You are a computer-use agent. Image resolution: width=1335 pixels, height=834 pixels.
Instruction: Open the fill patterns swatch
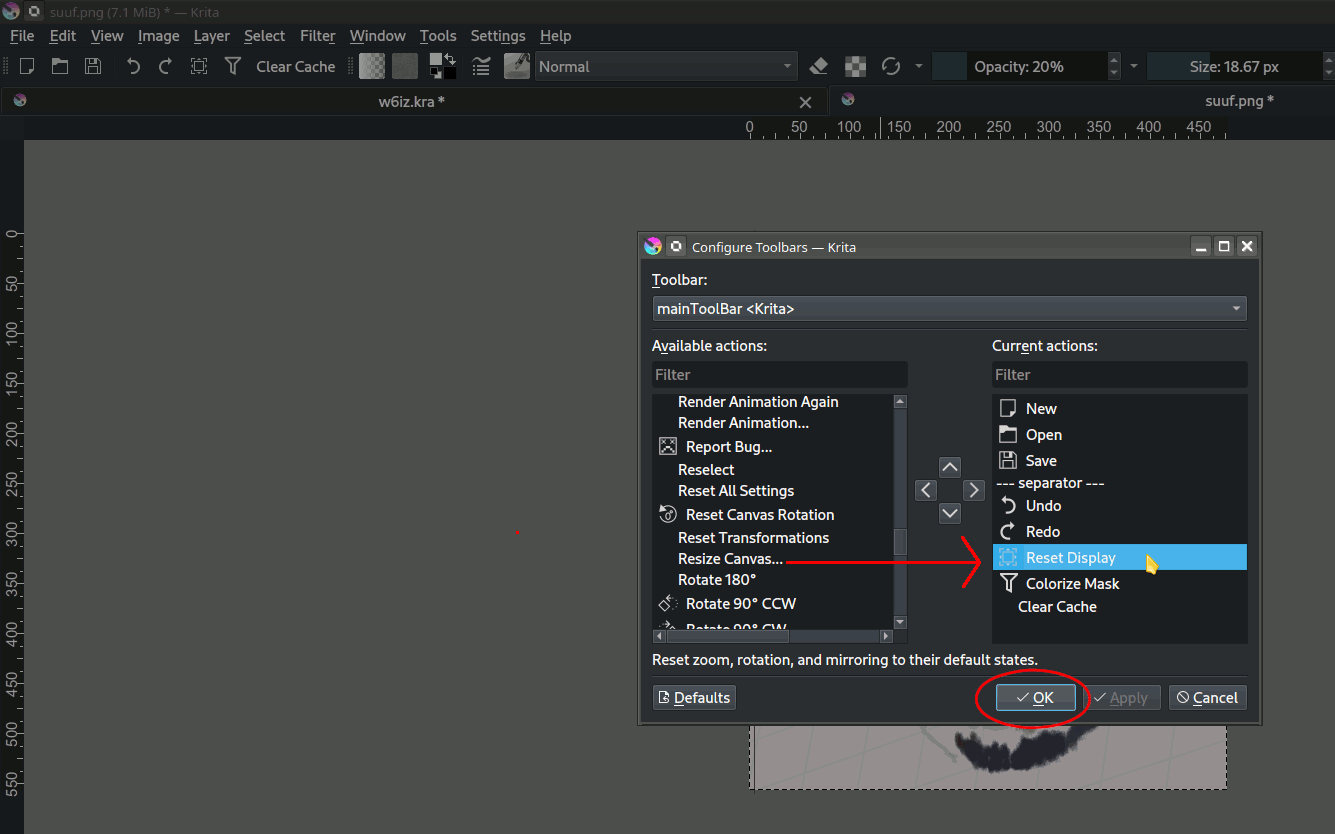(x=405, y=66)
